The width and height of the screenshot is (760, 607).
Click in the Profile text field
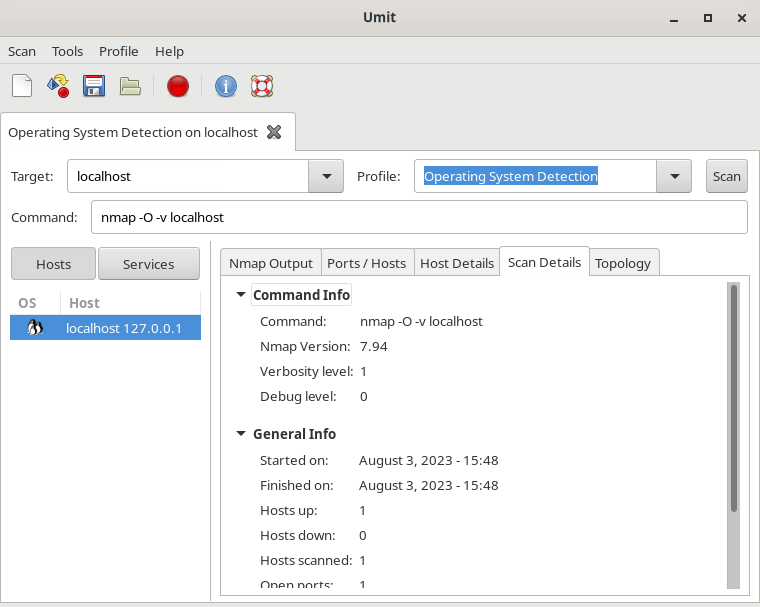535,176
